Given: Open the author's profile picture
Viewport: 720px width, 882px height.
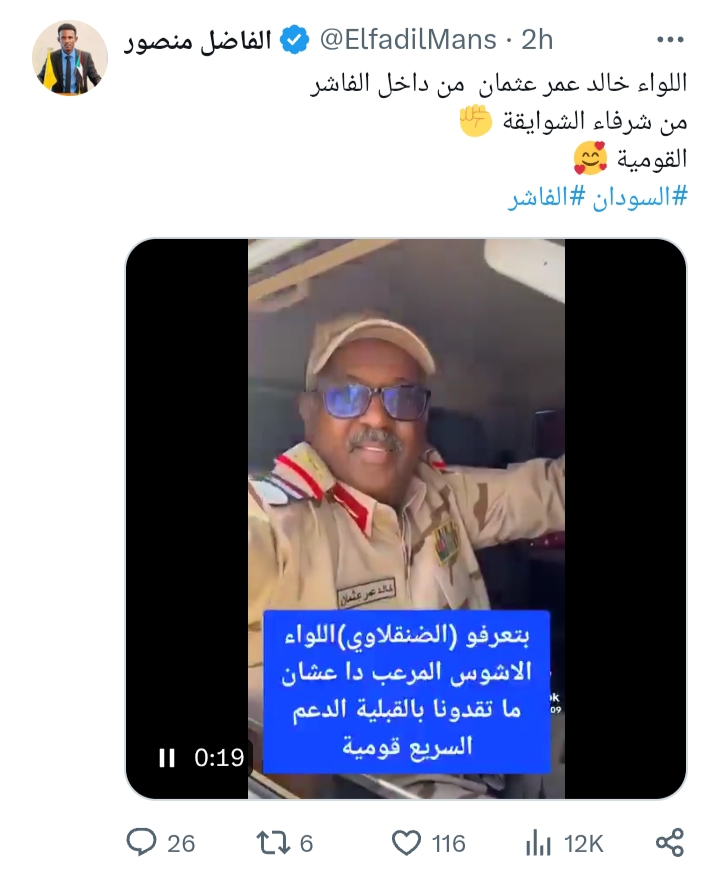Looking at the screenshot, I should click(70, 58).
